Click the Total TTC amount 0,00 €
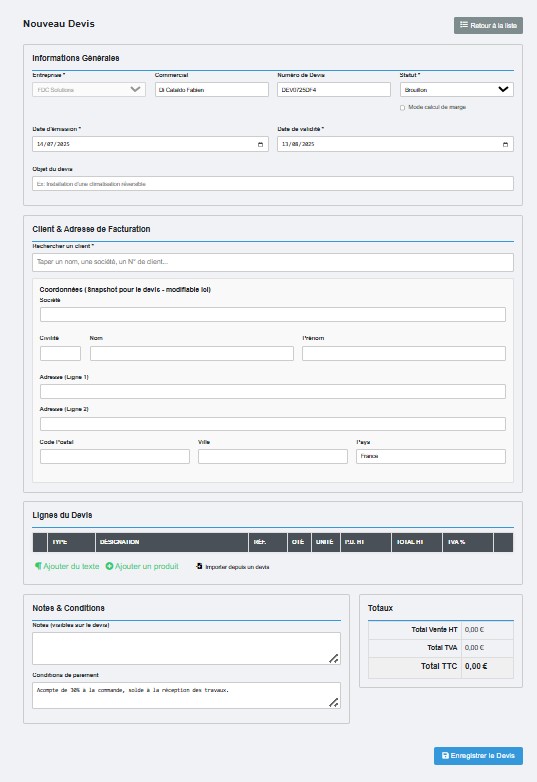Image resolution: width=537 pixels, height=782 pixels. [x=476, y=666]
